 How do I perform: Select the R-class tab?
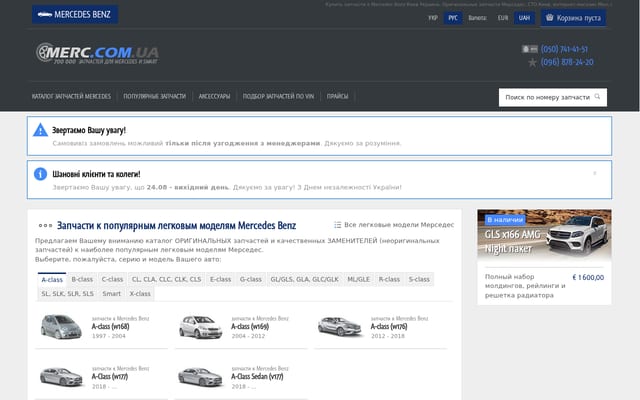tap(389, 279)
